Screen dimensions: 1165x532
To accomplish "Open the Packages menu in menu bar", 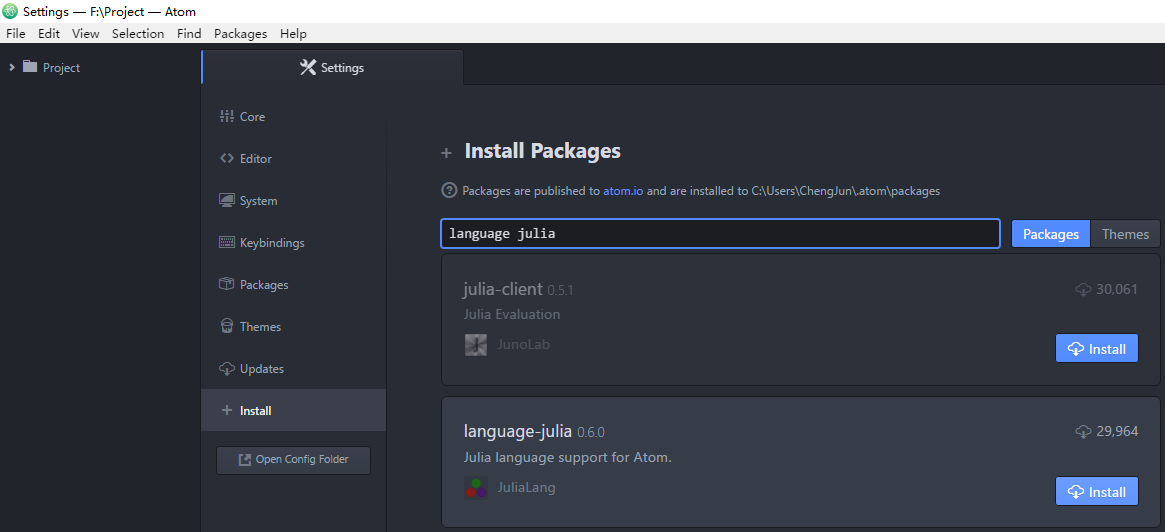I will [x=241, y=33].
